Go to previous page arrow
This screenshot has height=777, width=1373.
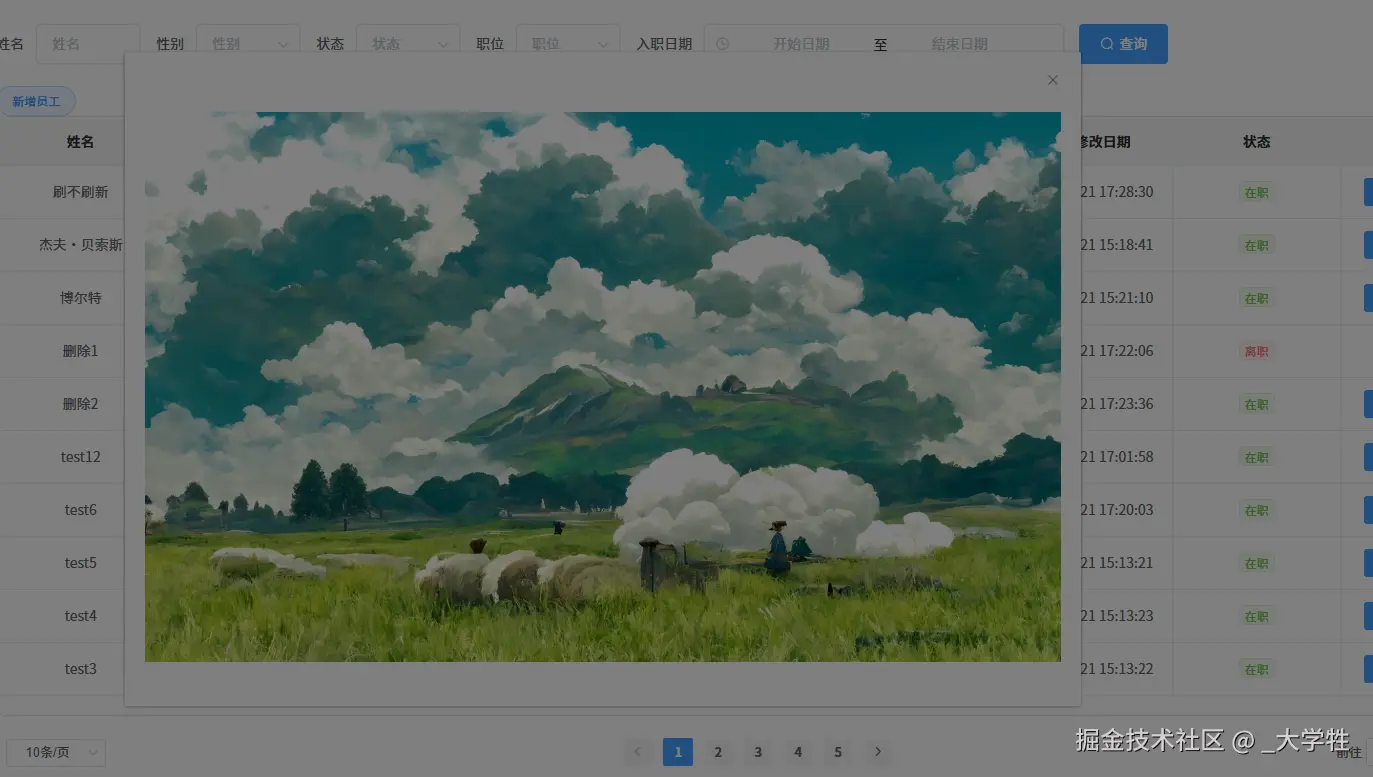click(x=638, y=752)
